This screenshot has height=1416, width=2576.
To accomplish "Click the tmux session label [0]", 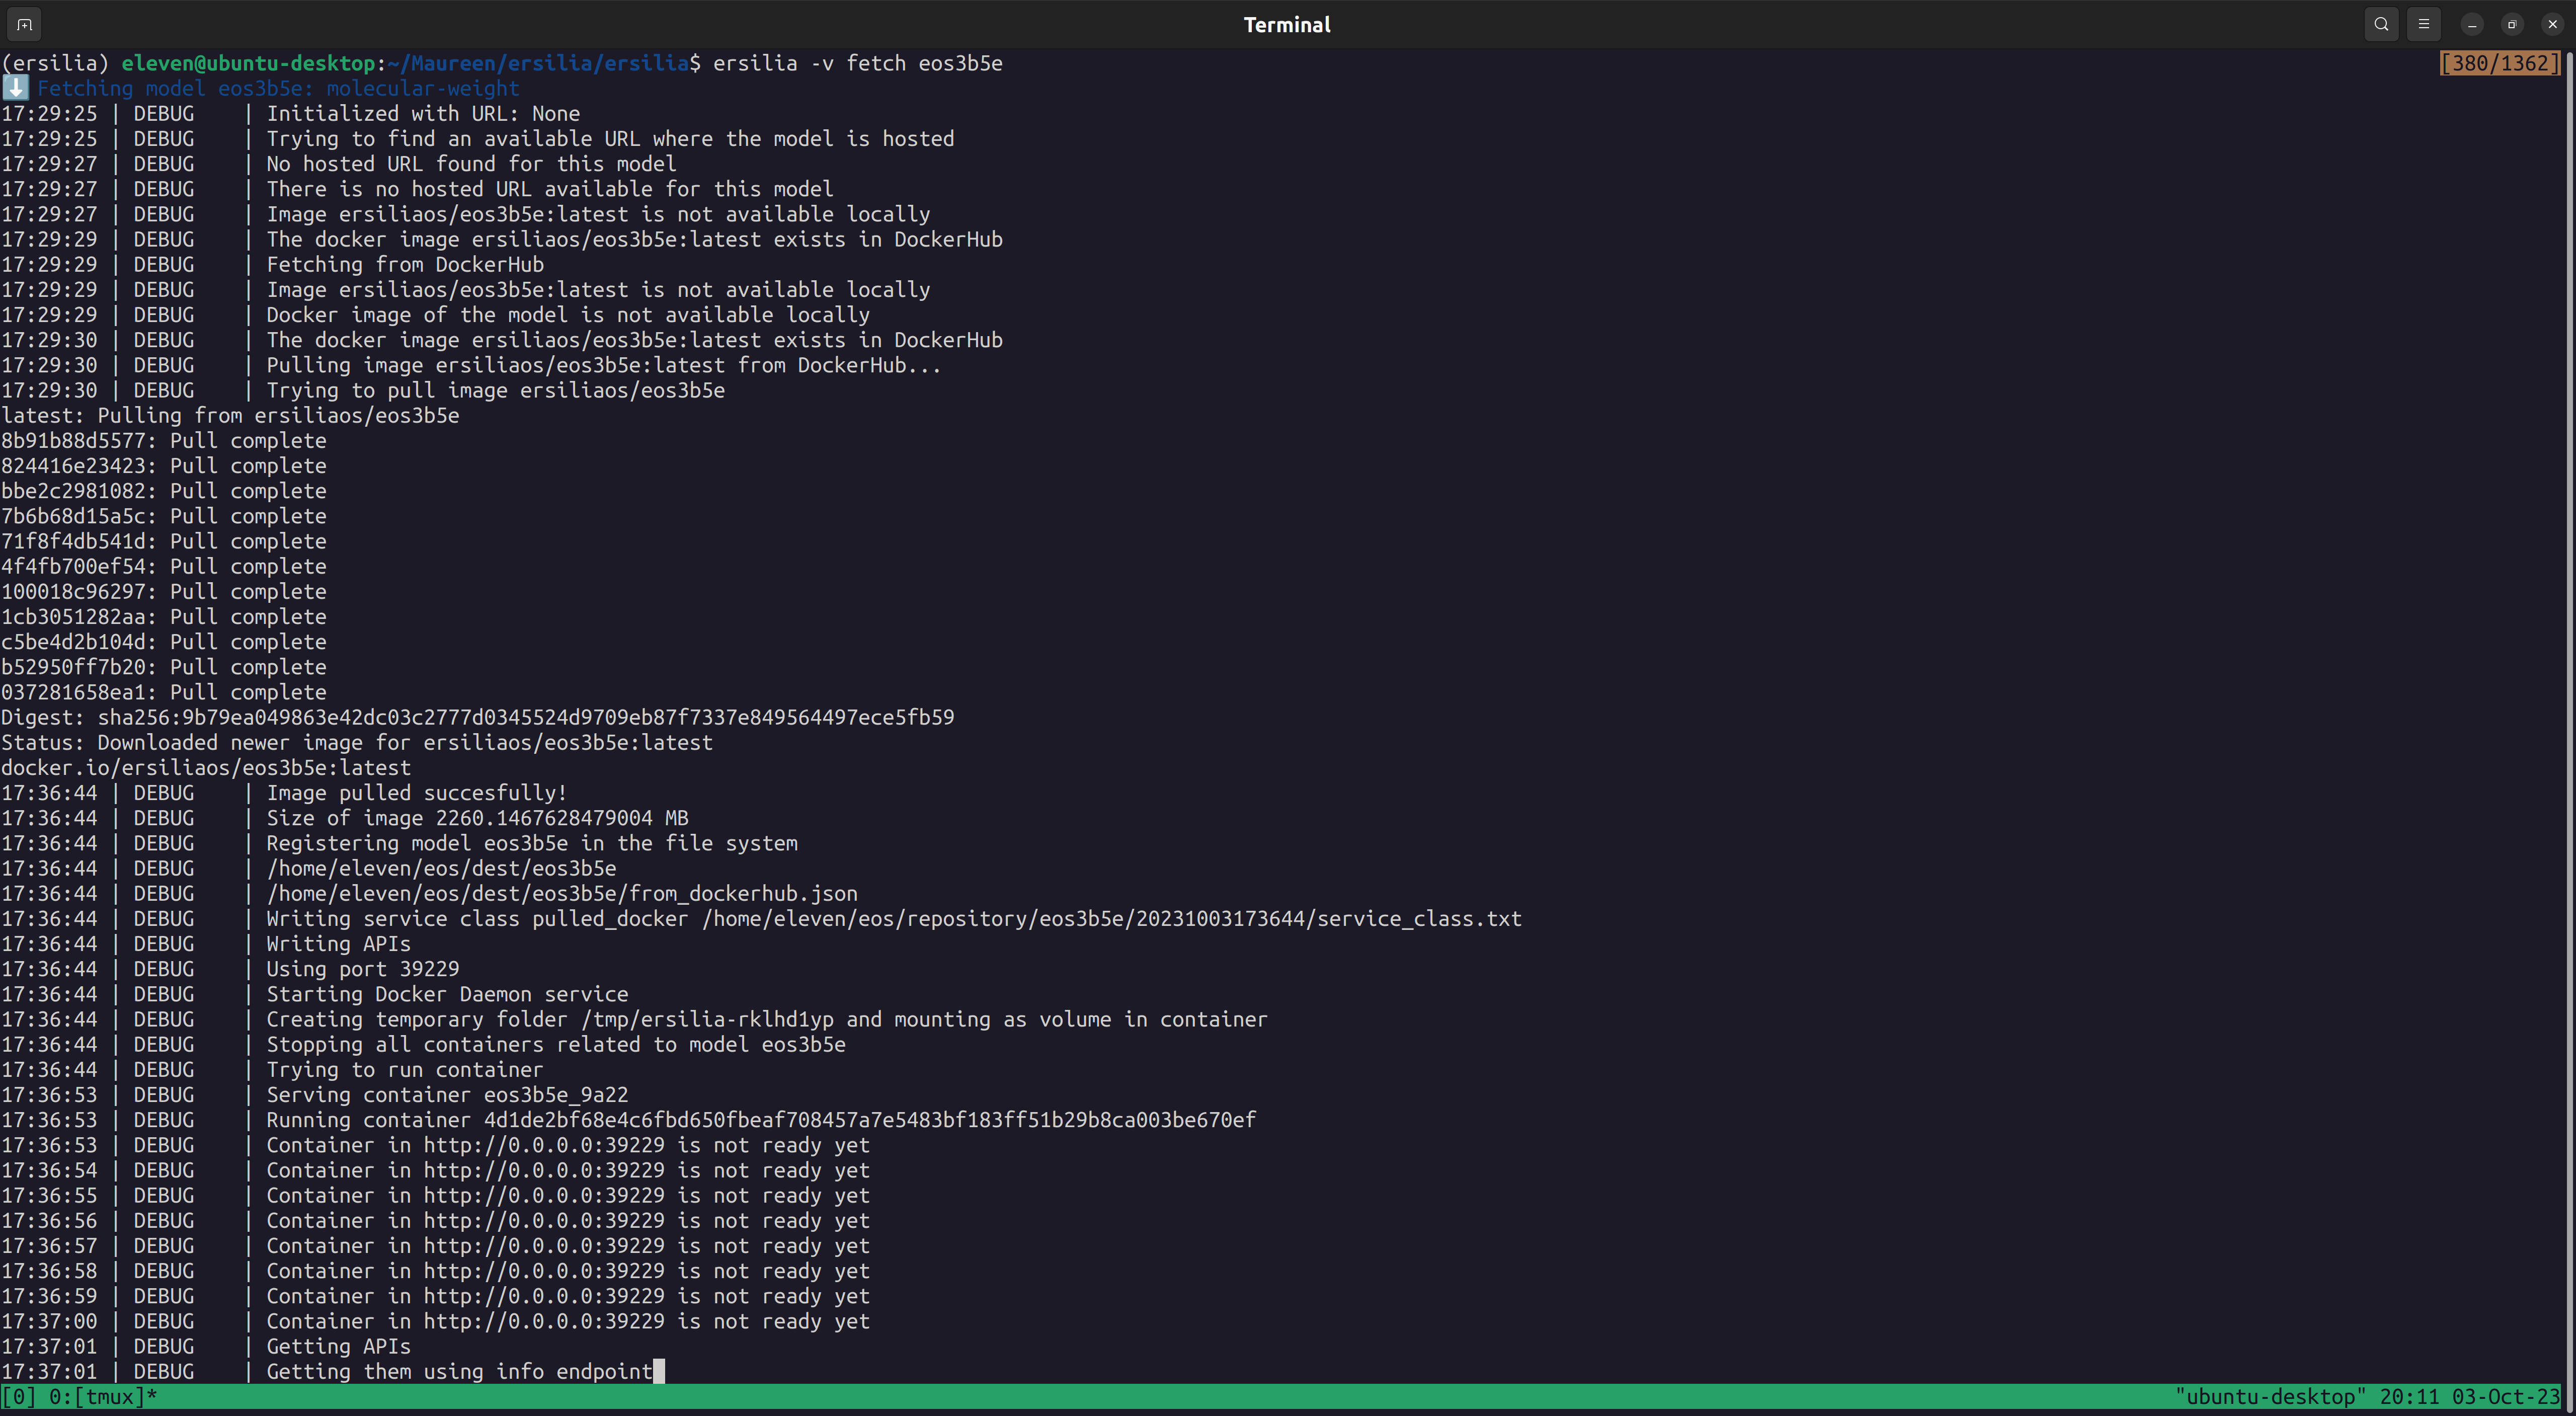I will click(18, 1396).
